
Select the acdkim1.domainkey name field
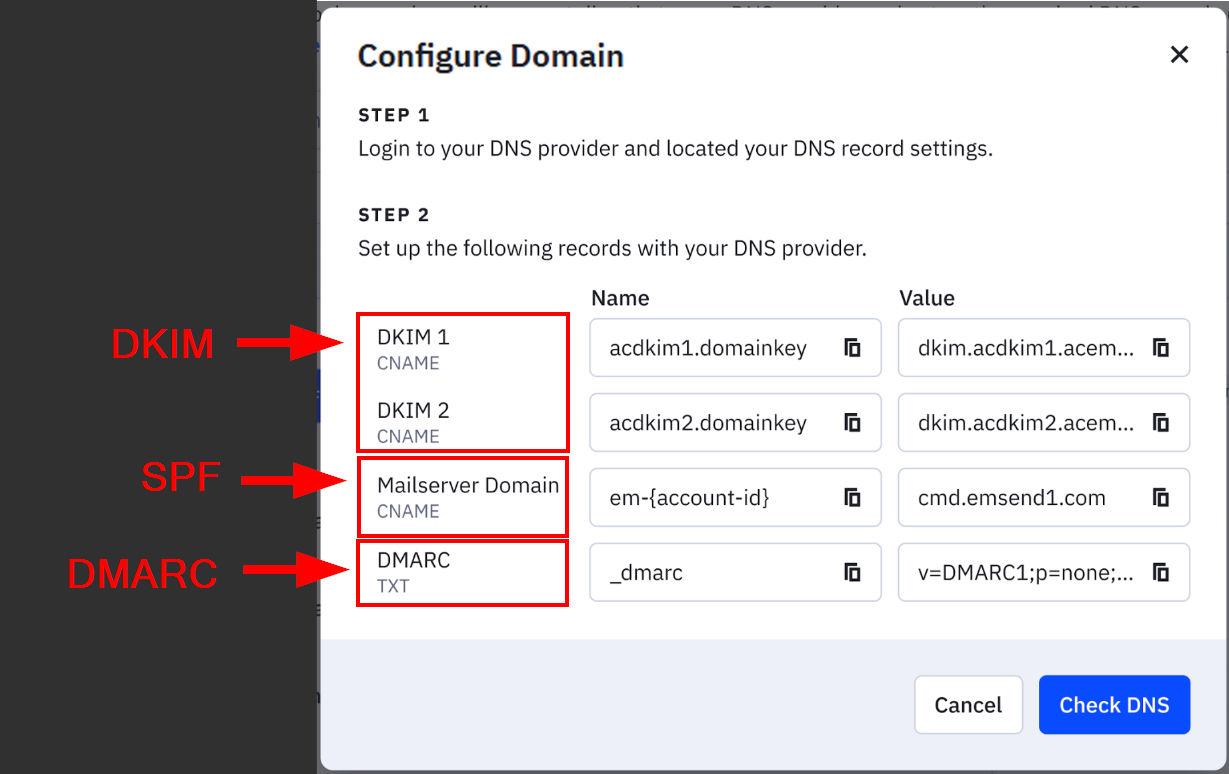click(735, 348)
